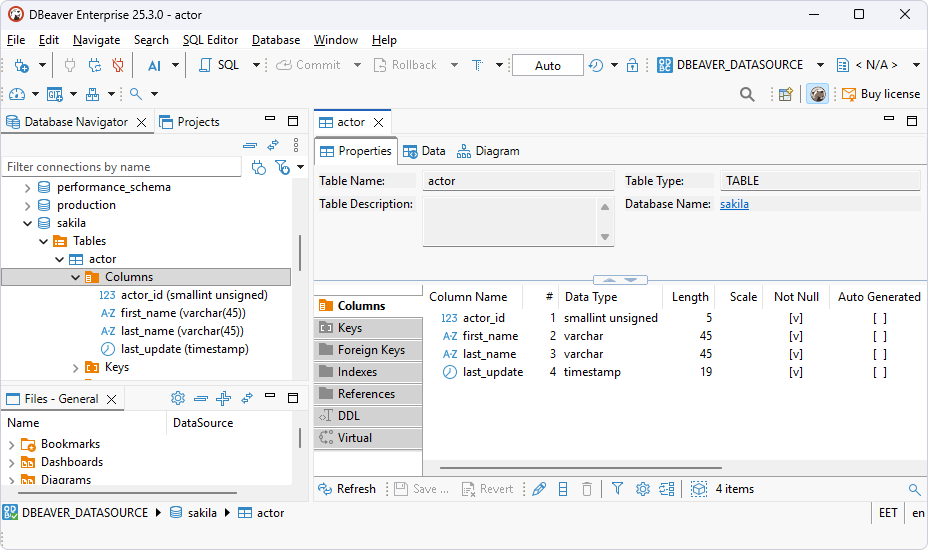928x550 pixels.
Task: Click the Git toolbar icon
Action: (x=55, y=94)
